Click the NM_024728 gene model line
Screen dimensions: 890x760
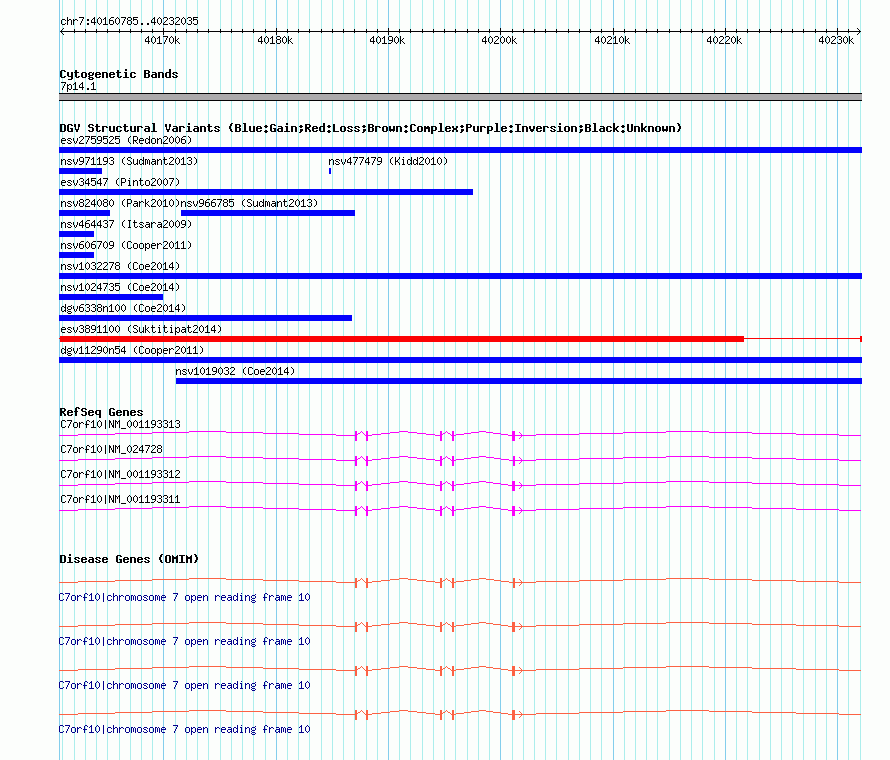pos(460,460)
